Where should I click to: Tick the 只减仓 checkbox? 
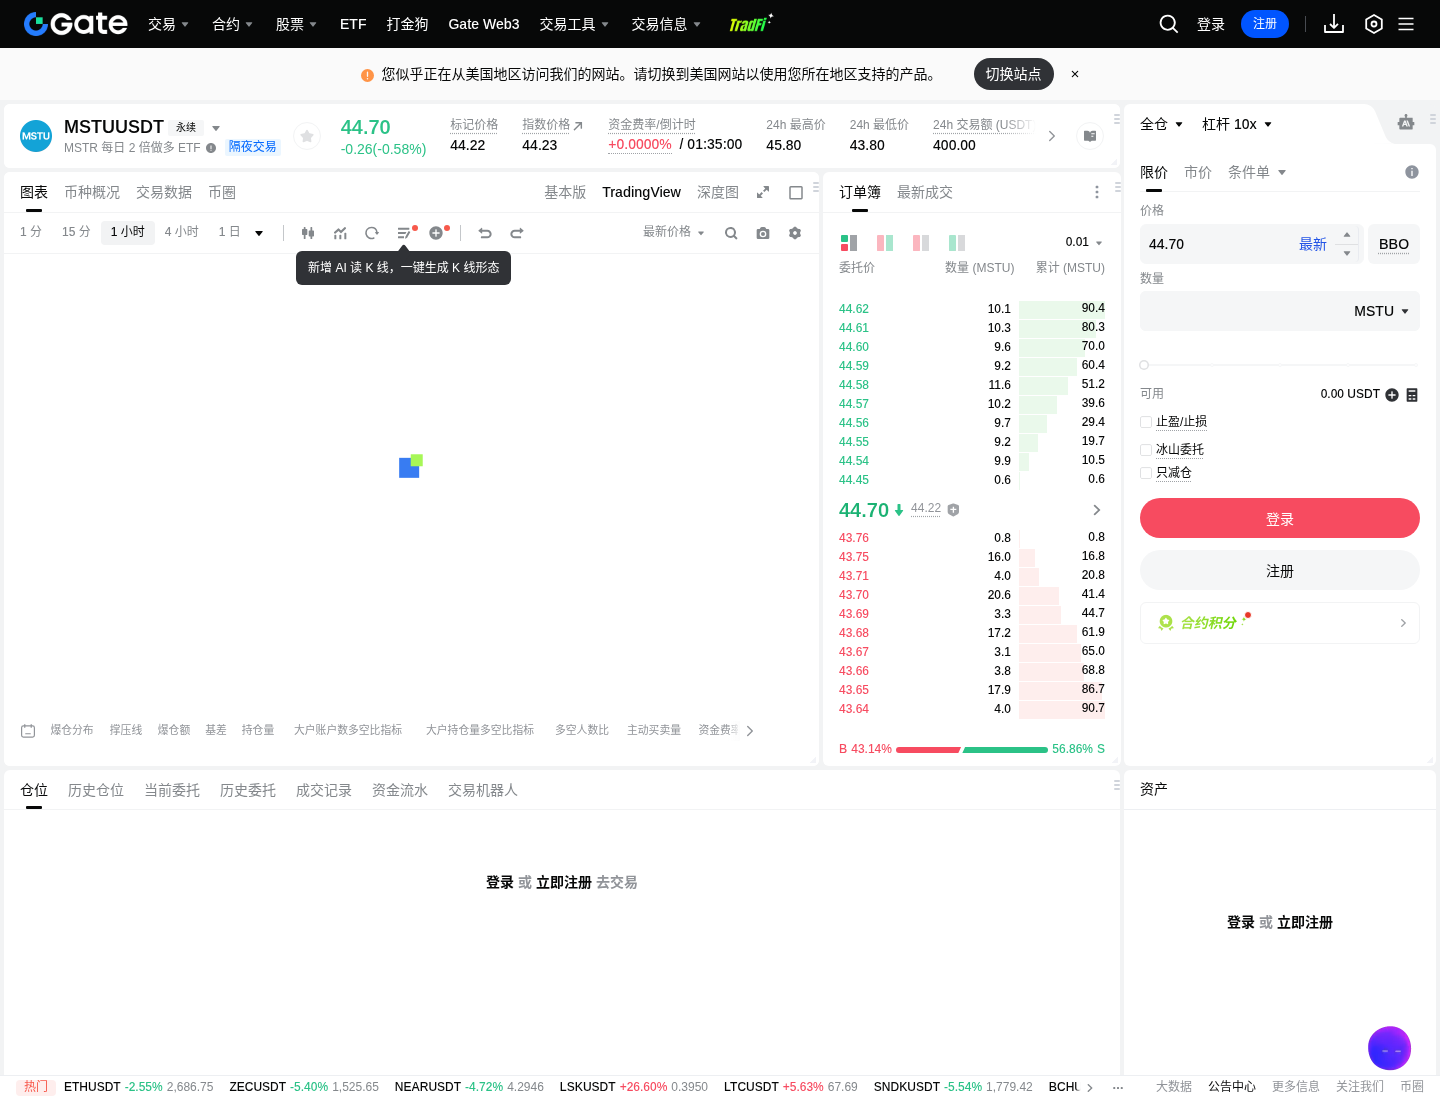[1146, 473]
